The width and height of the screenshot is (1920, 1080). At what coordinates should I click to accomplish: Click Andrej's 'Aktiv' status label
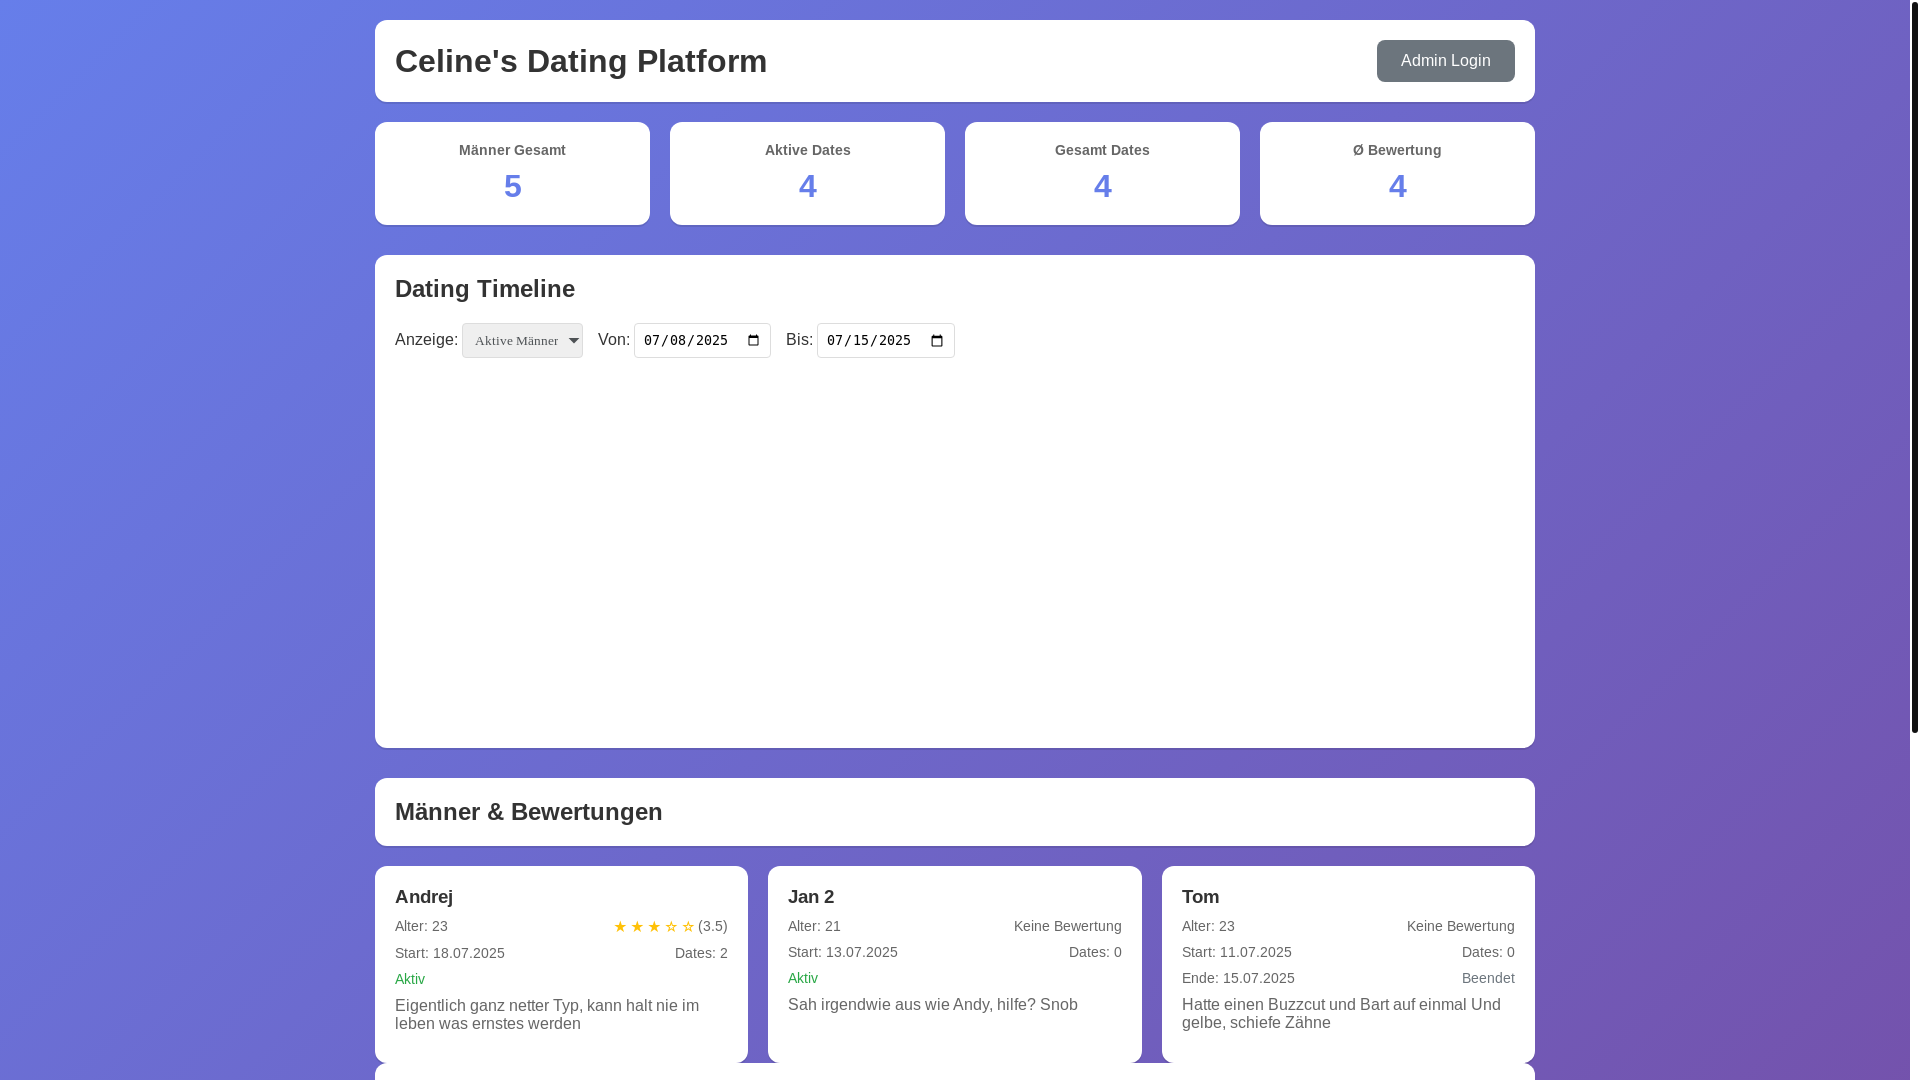tap(410, 979)
